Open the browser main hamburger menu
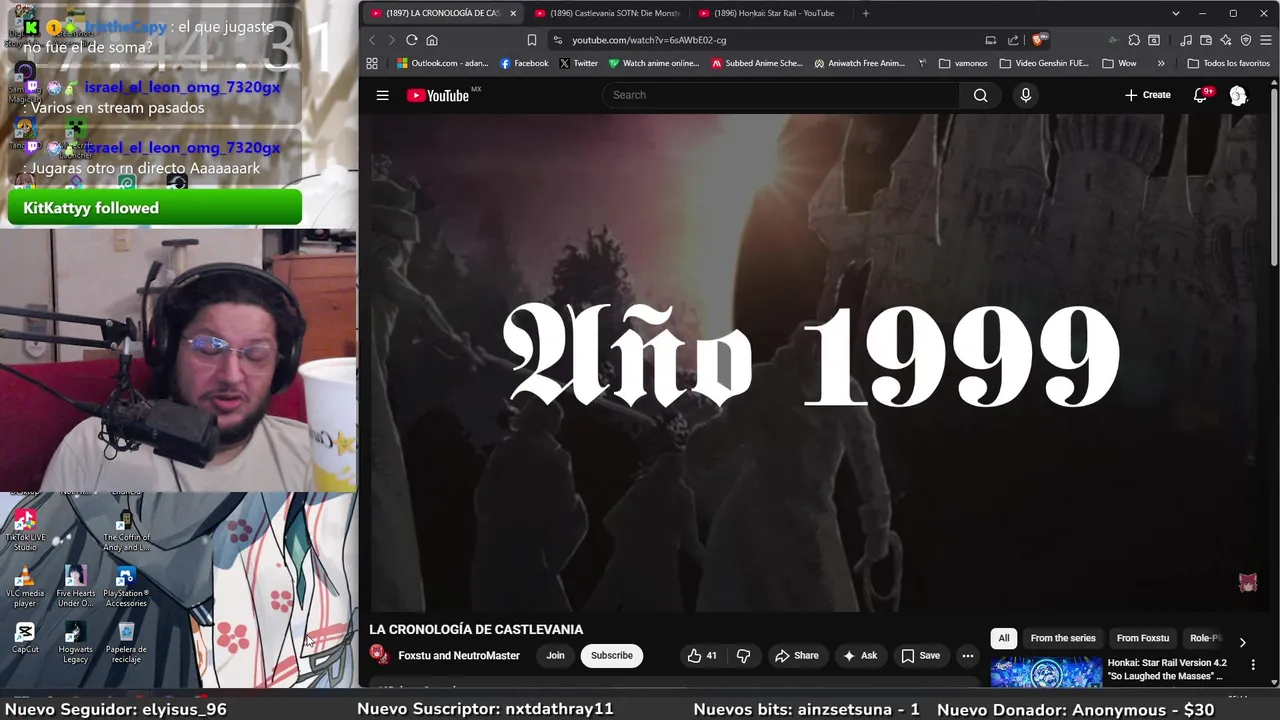Screen dimensions: 1280x720 pos(1266,40)
